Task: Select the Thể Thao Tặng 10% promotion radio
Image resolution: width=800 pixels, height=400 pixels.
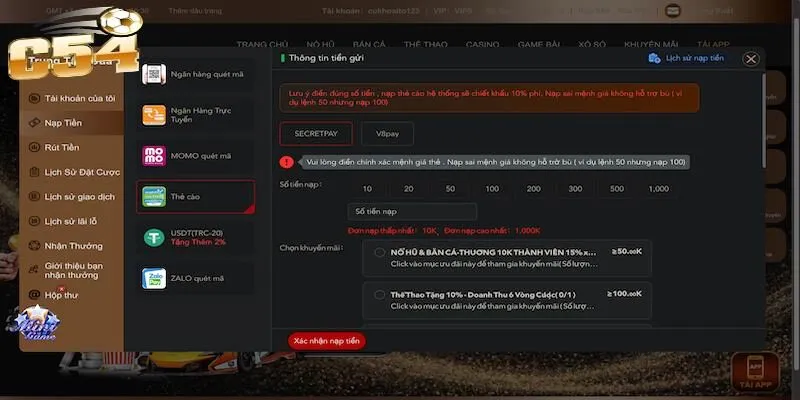Action: 379,294
